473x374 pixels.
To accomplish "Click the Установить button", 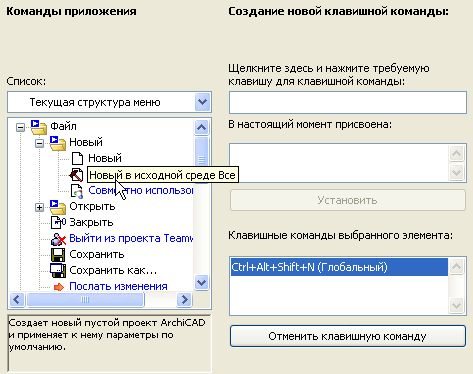I will tap(347, 200).
